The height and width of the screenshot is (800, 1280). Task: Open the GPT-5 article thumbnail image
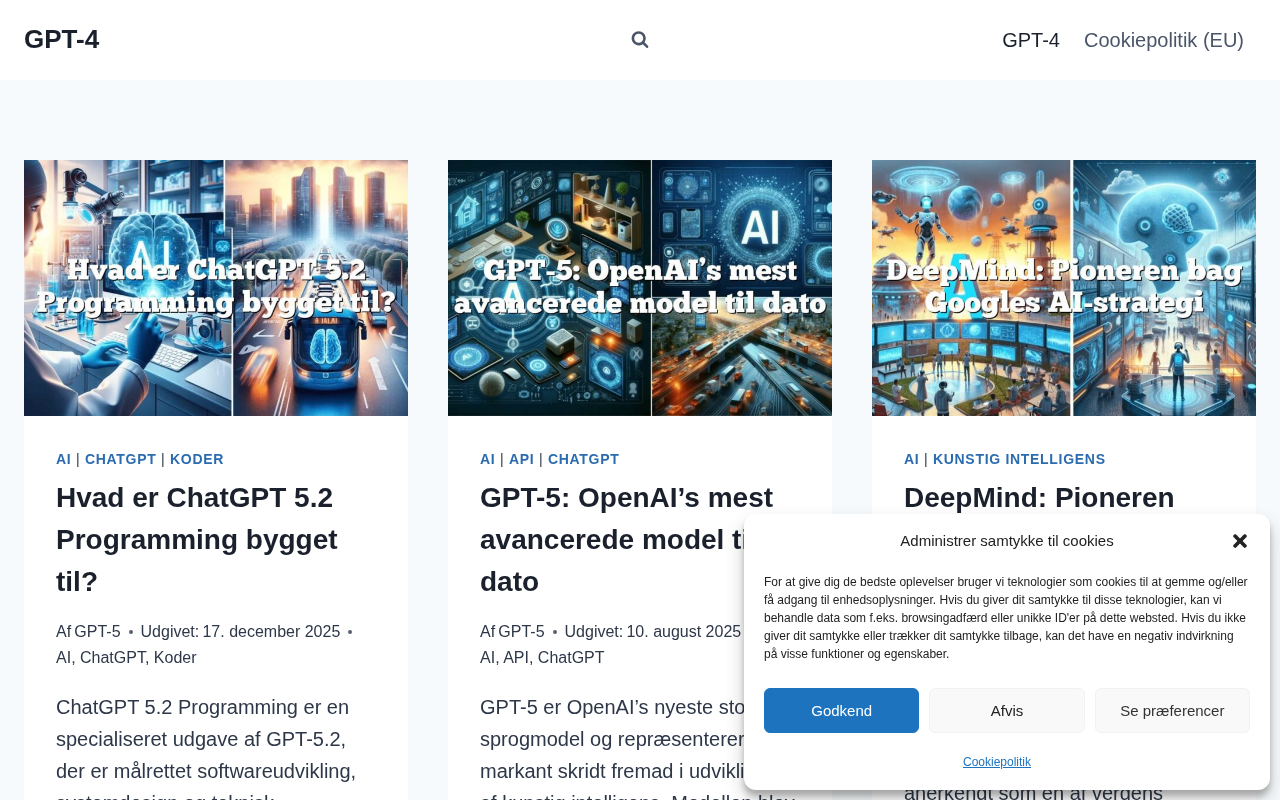click(x=640, y=288)
